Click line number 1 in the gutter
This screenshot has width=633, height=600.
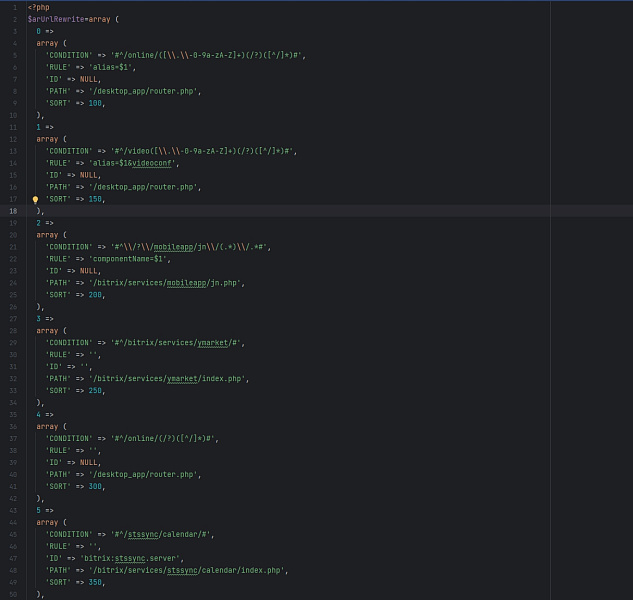[x=13, y=7]
